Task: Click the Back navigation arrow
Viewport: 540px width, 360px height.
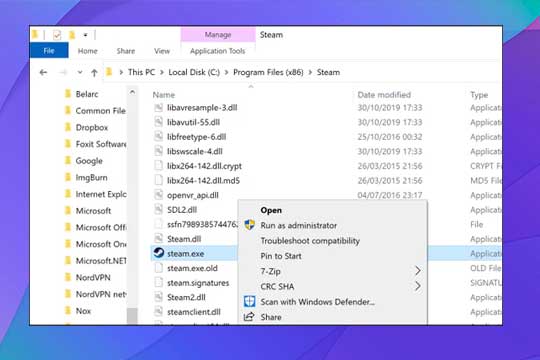Action: pos(43,72)
